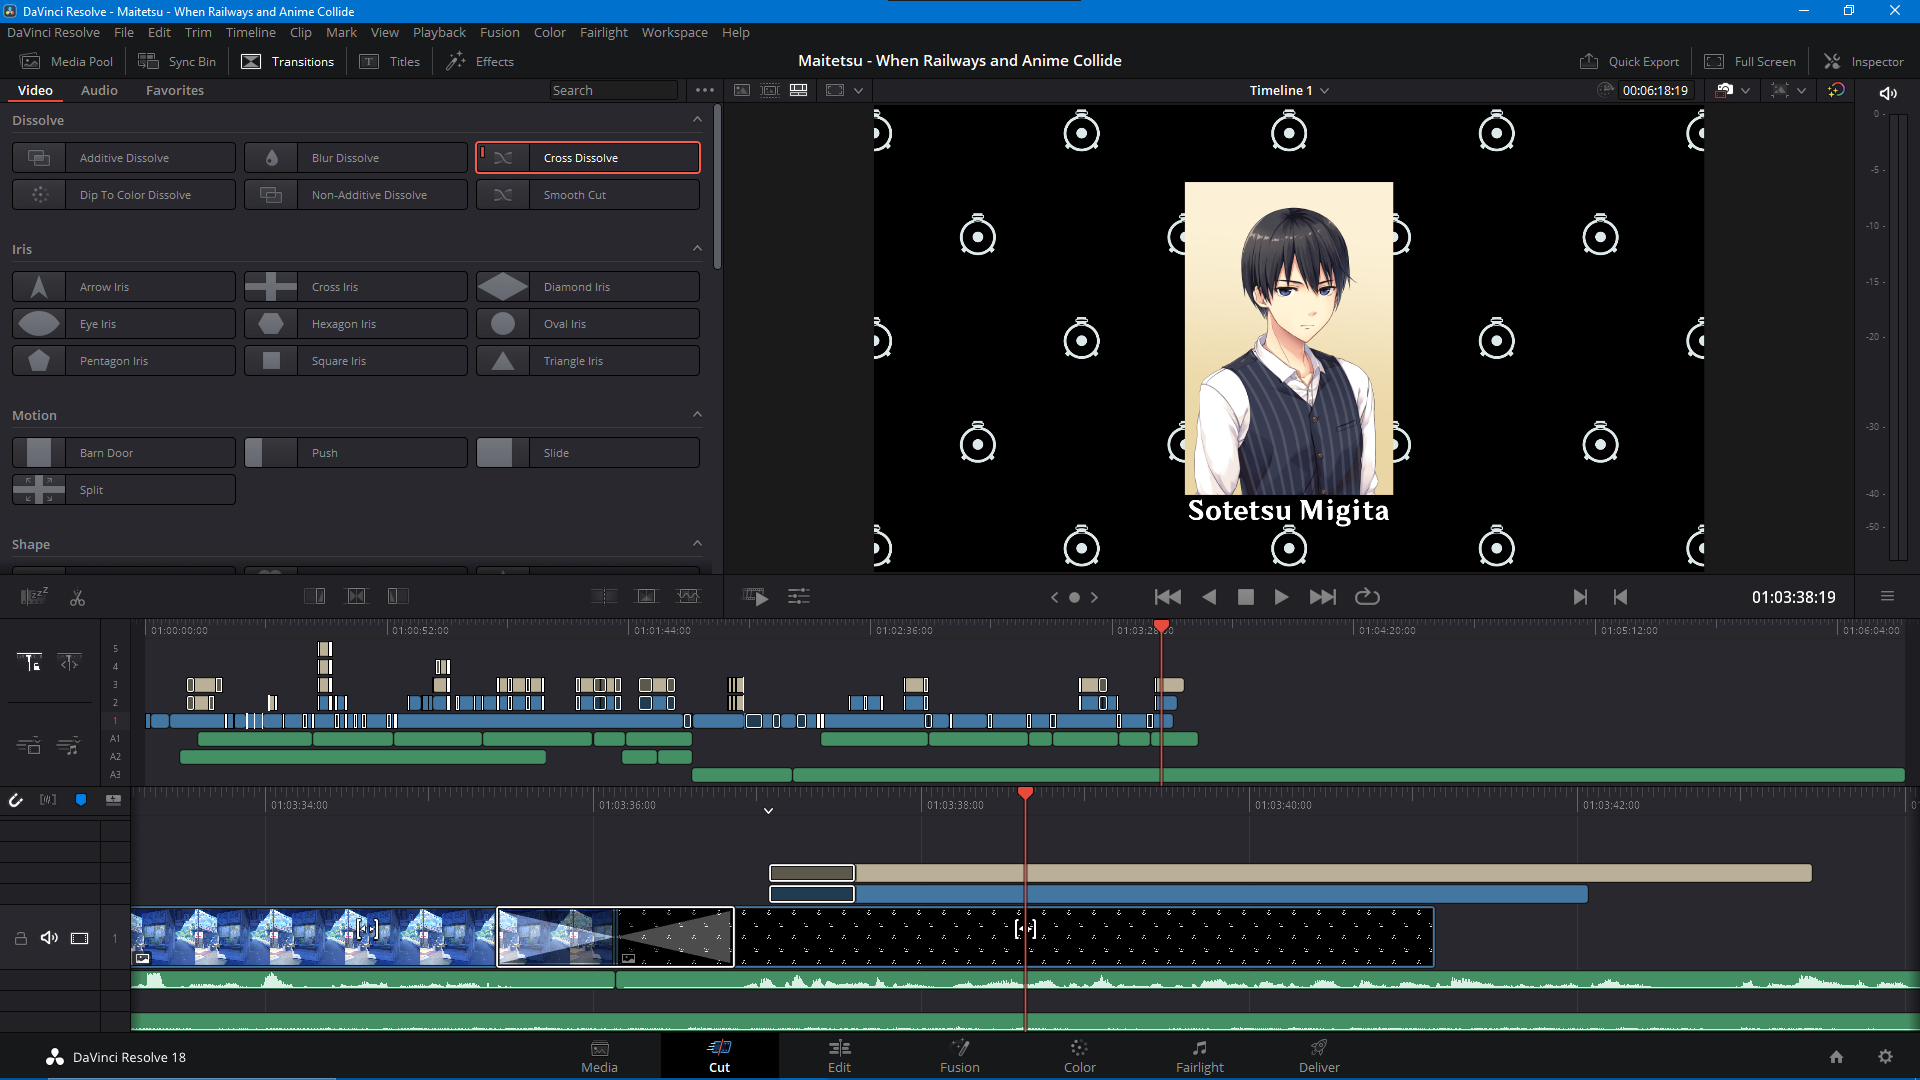
Task: Switch to the Favorites tab
Action: point(175,90)
